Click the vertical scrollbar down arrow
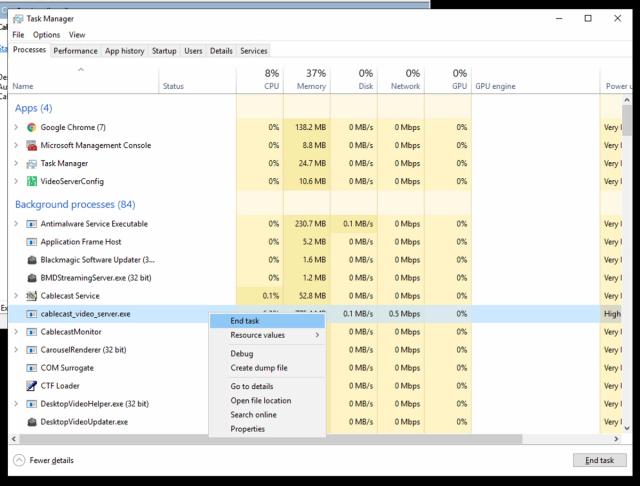 (627, 428)
